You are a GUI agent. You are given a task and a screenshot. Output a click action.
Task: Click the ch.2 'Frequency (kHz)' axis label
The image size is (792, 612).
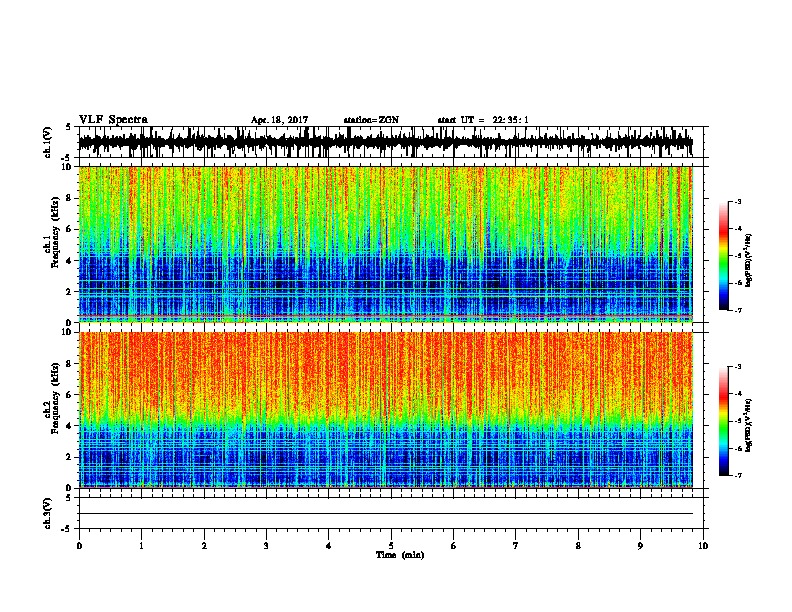pyautogui.click(x=56, y=398)
